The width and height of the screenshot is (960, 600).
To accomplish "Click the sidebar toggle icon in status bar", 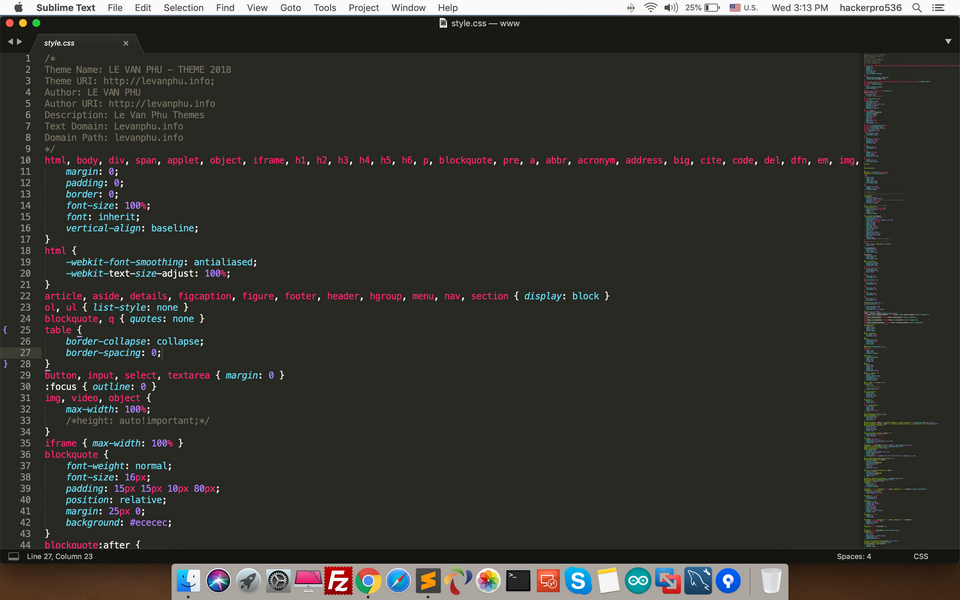I will pos(13,556).
